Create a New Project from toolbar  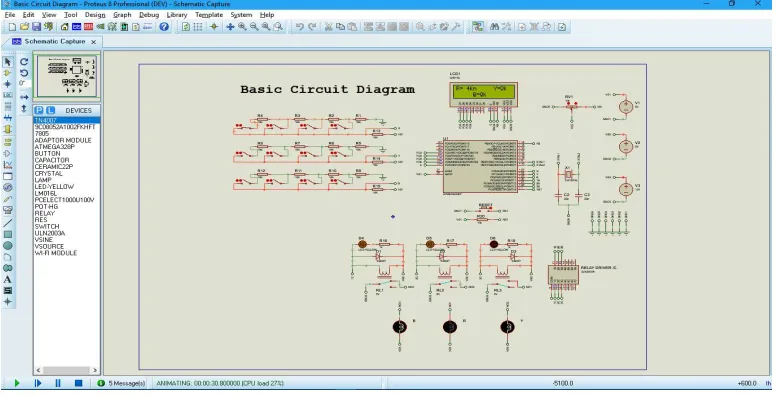tap(12, 27)
